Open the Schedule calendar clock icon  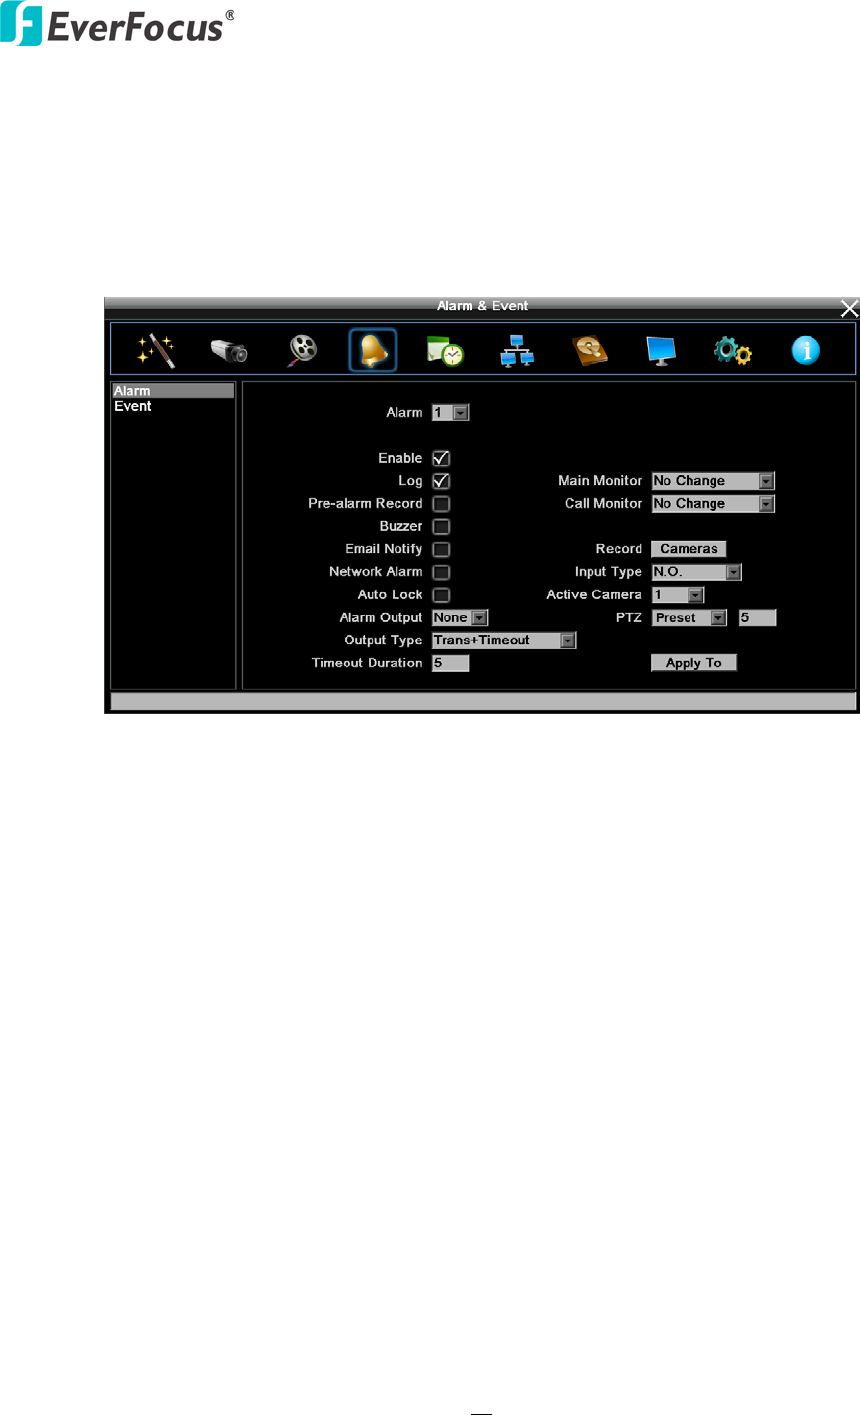(445, 350)
